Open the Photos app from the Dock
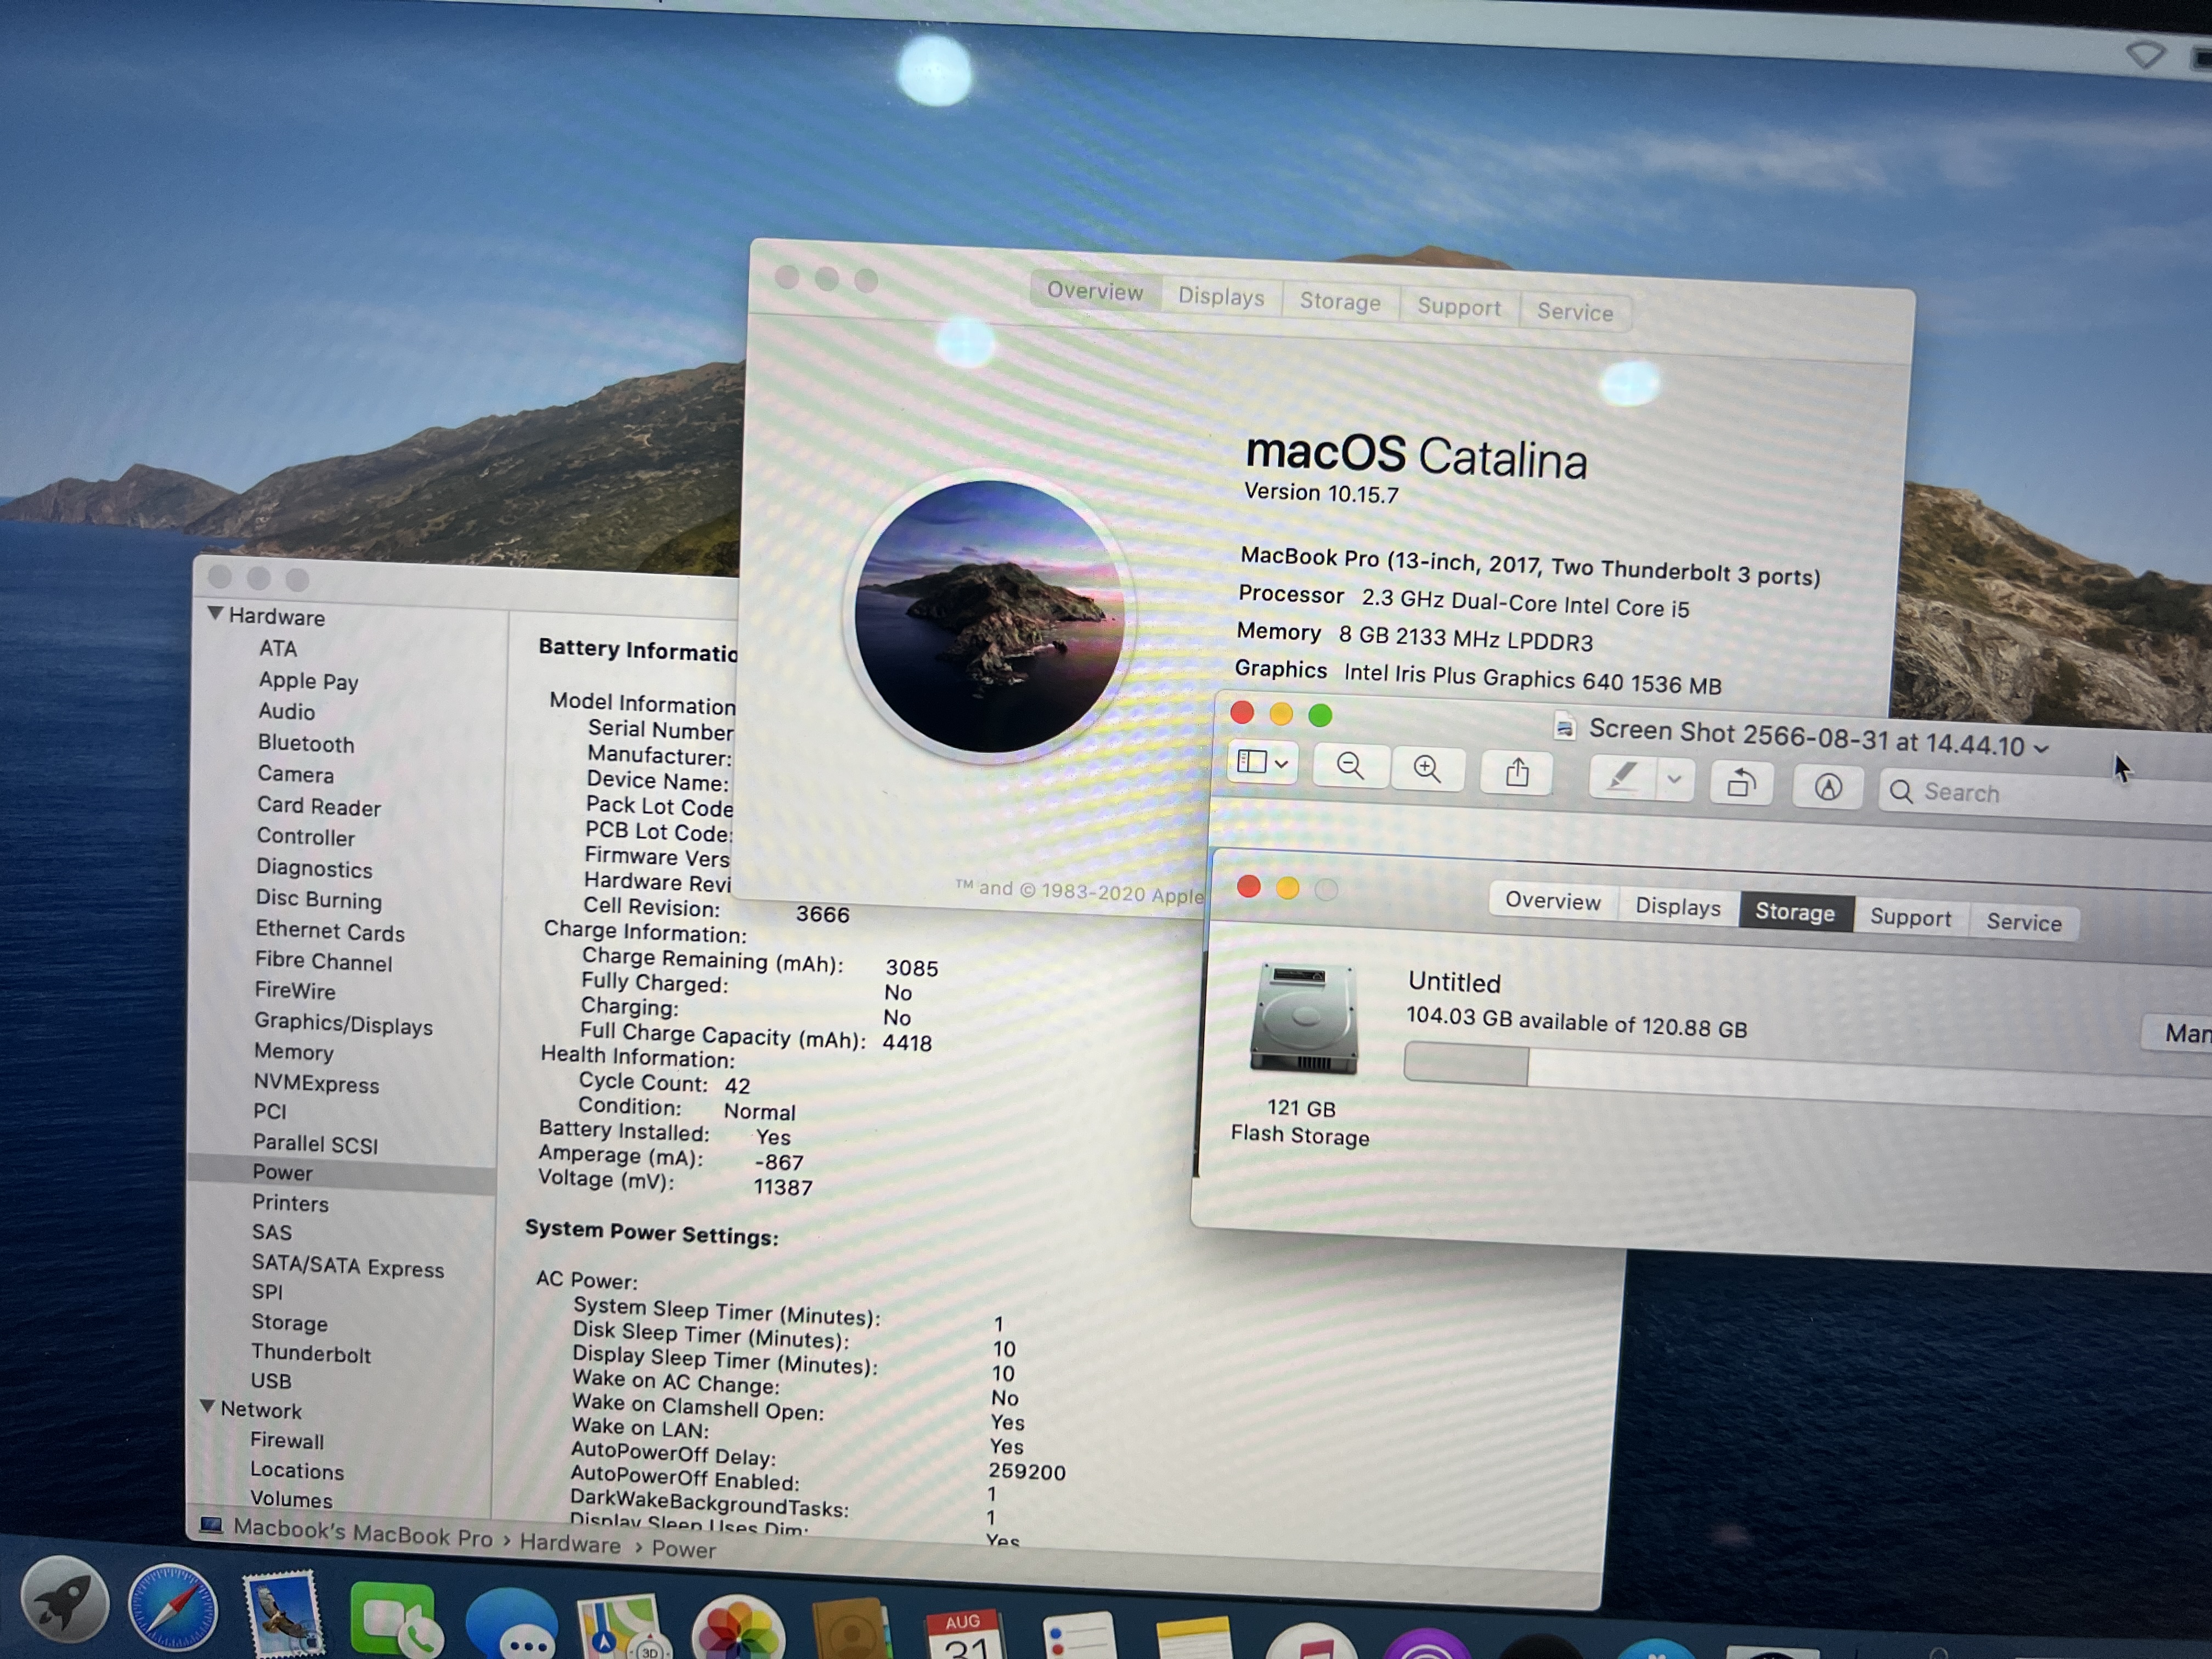 point(738,1633)
